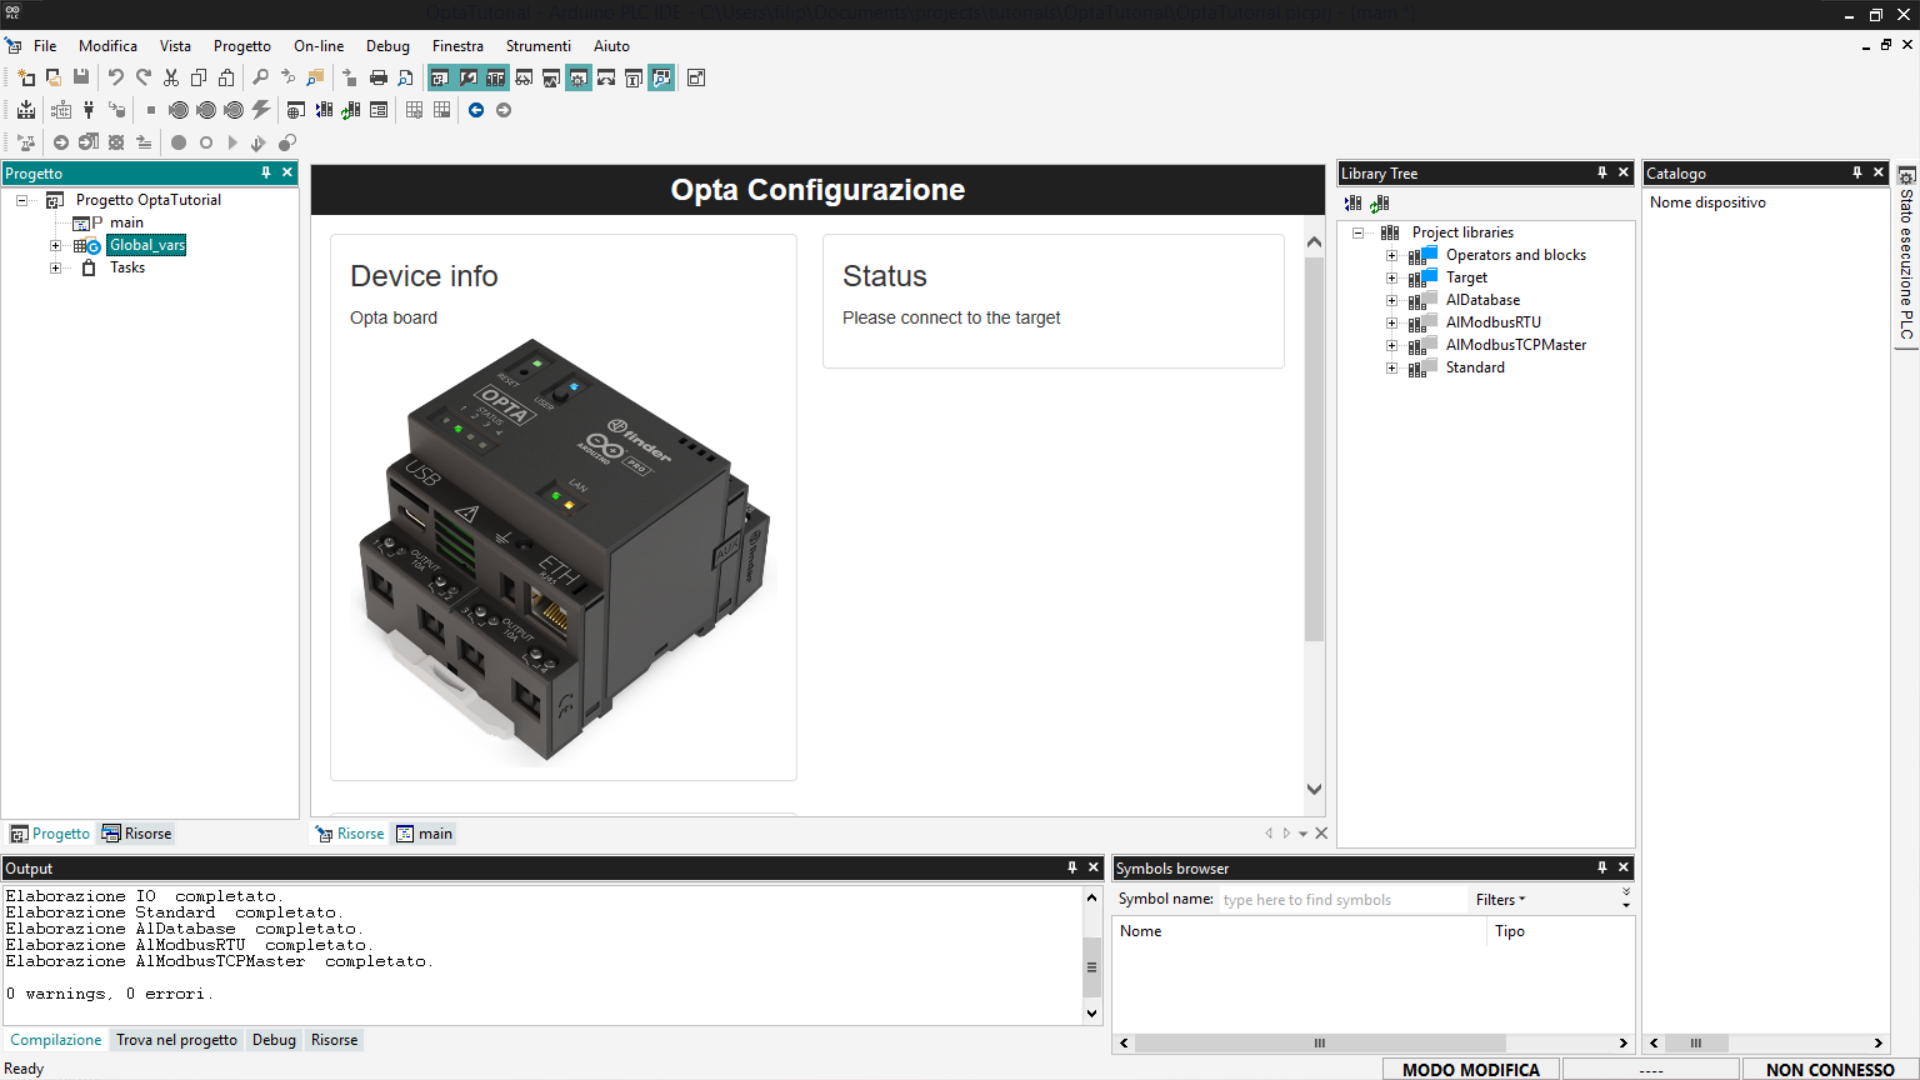
Task: Click the Connect to target plug icon
Action: click(89, 110)
